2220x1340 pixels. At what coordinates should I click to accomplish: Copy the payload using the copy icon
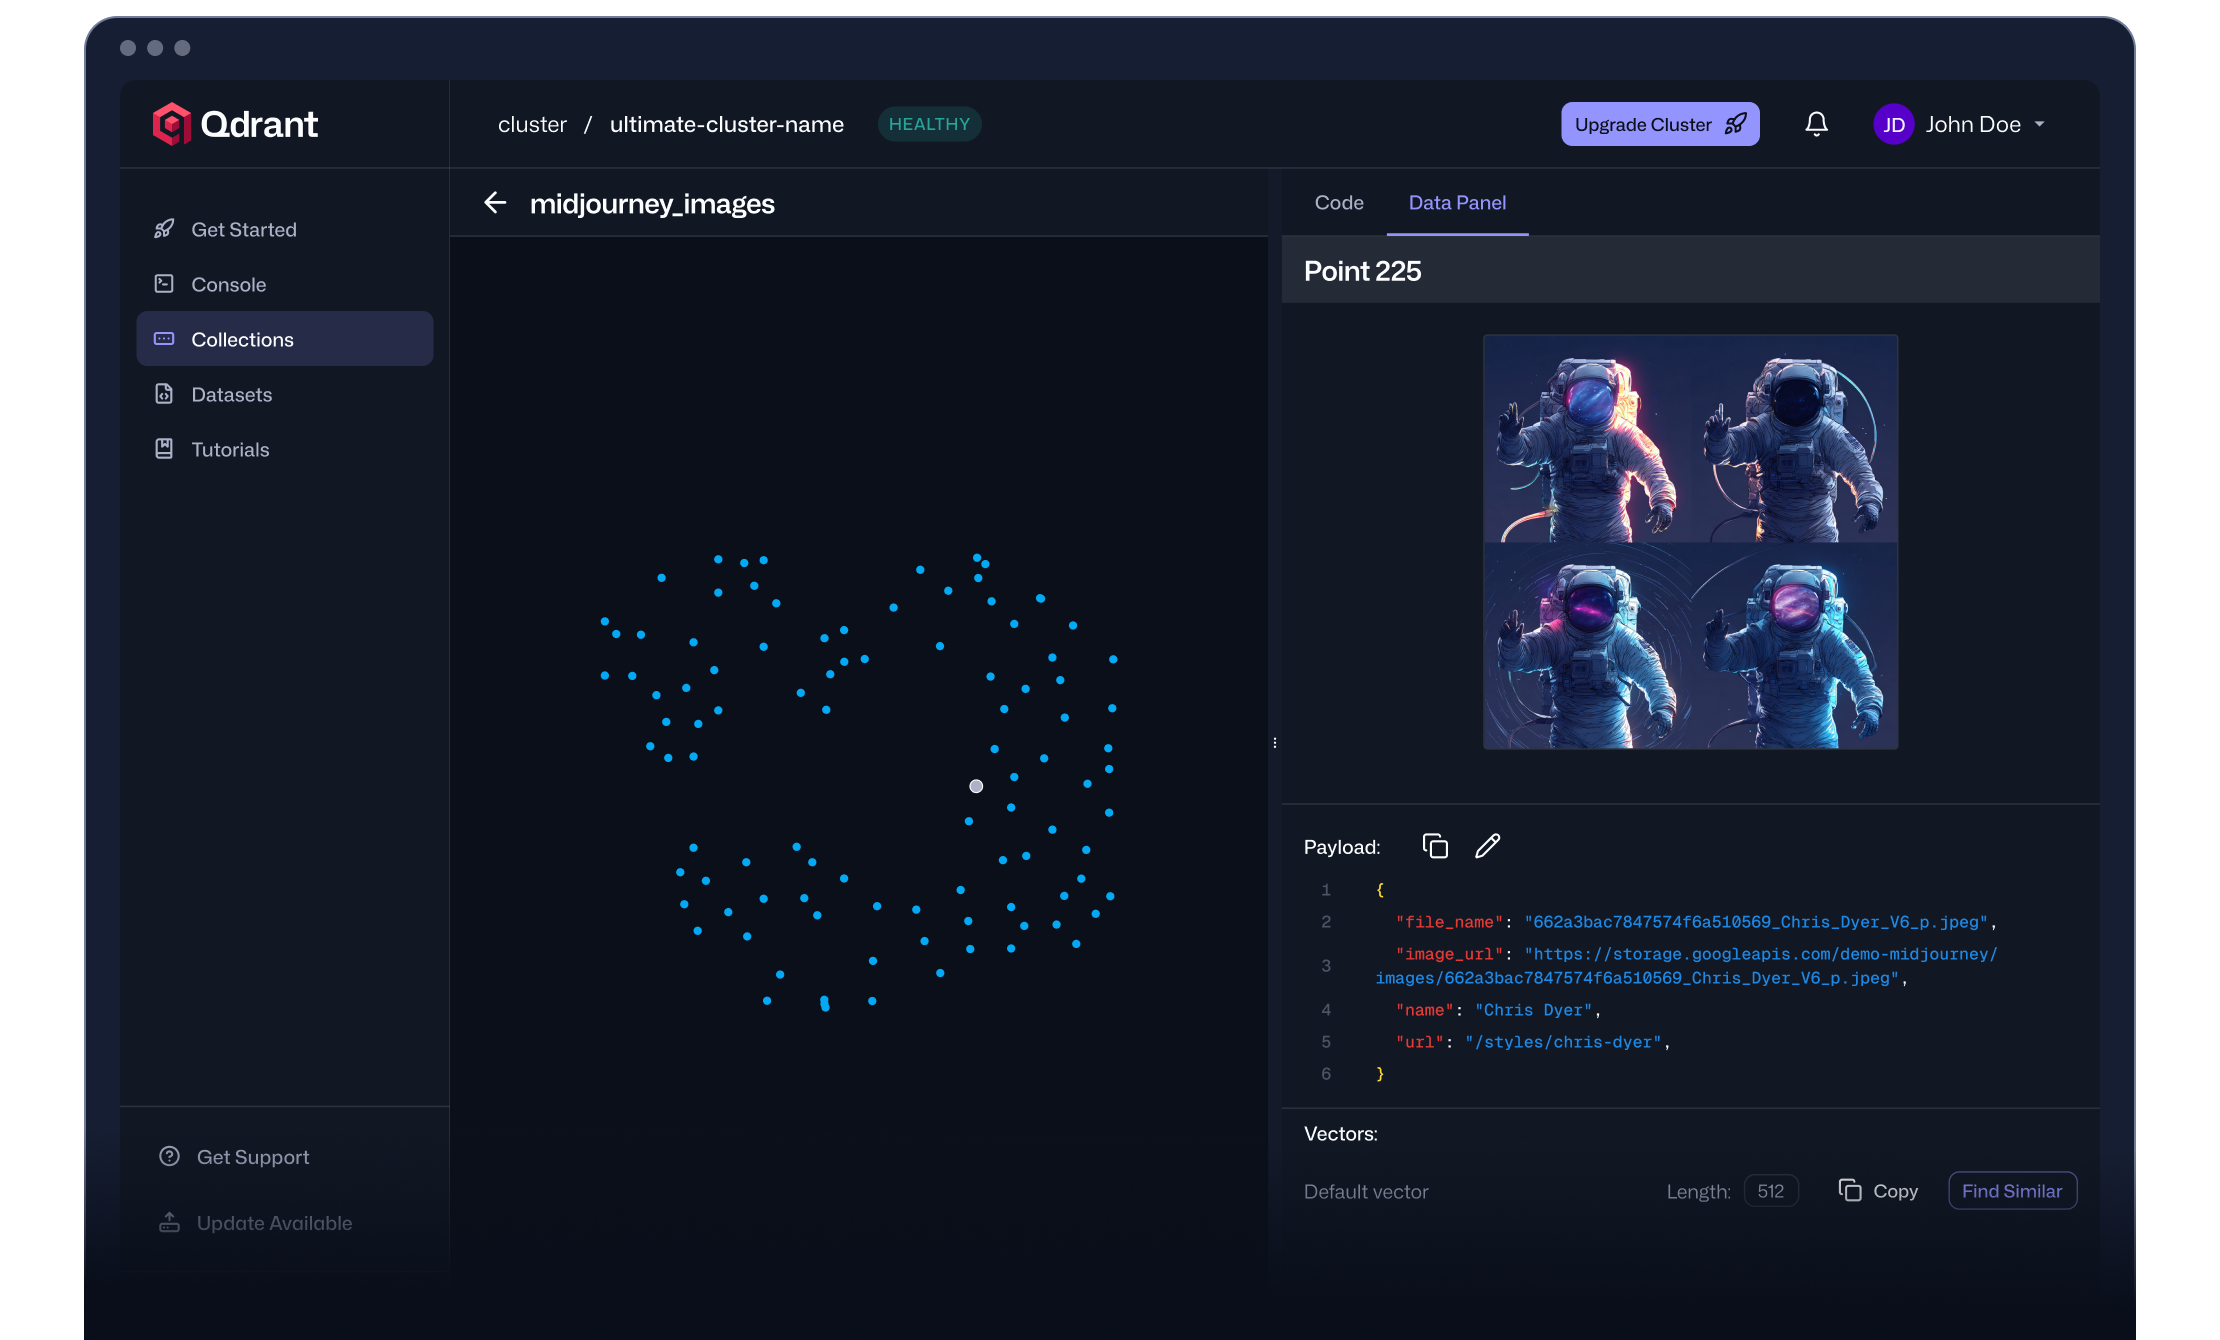(1435, 846)
